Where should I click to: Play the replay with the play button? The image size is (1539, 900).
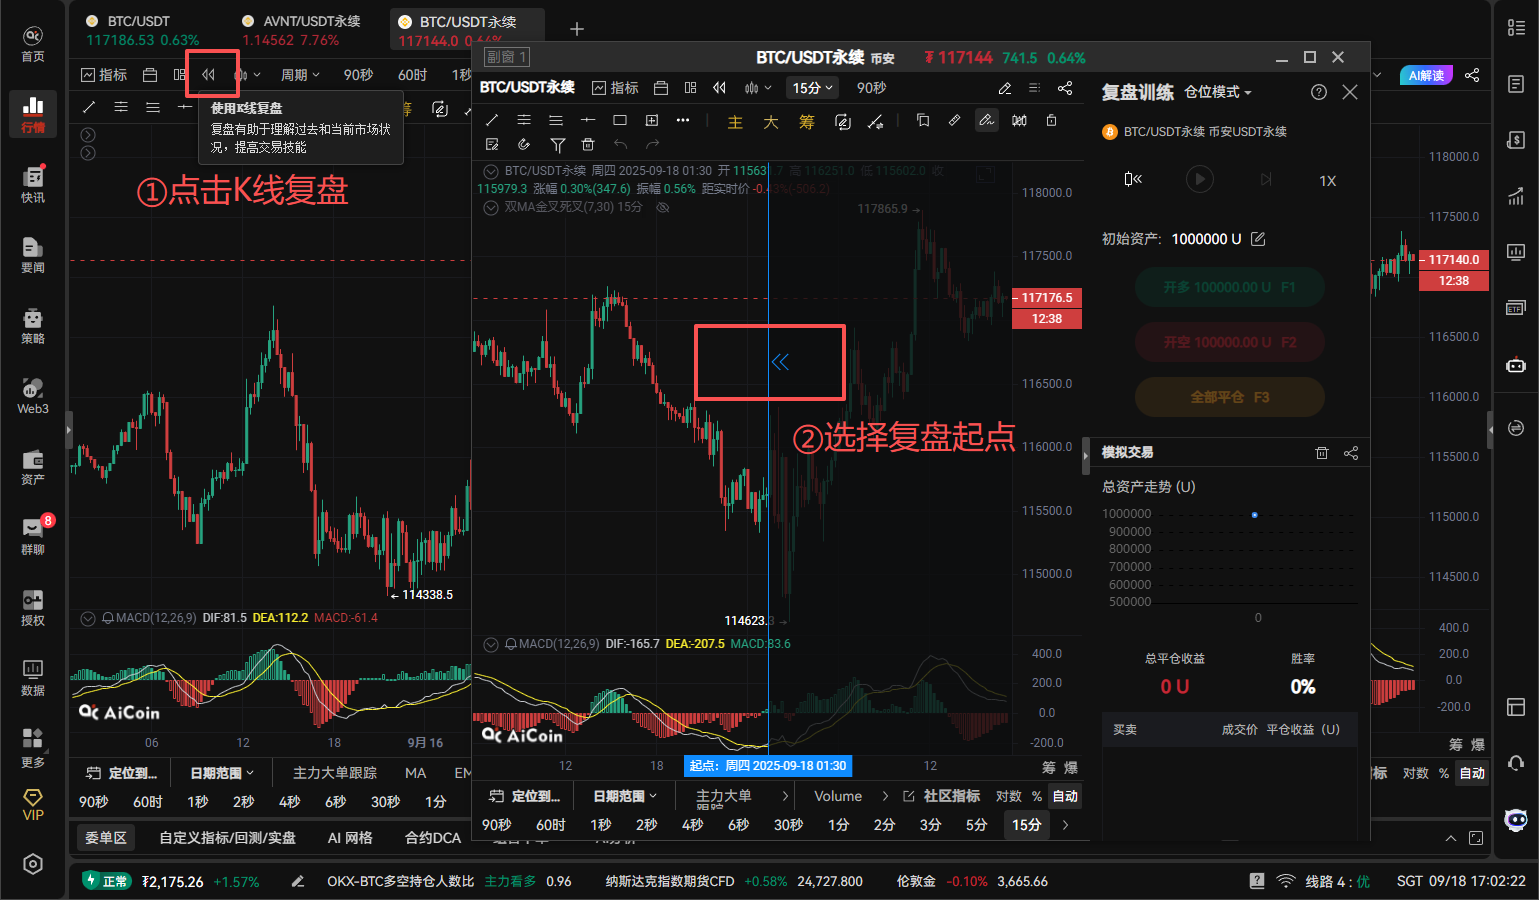(1200, 180)
